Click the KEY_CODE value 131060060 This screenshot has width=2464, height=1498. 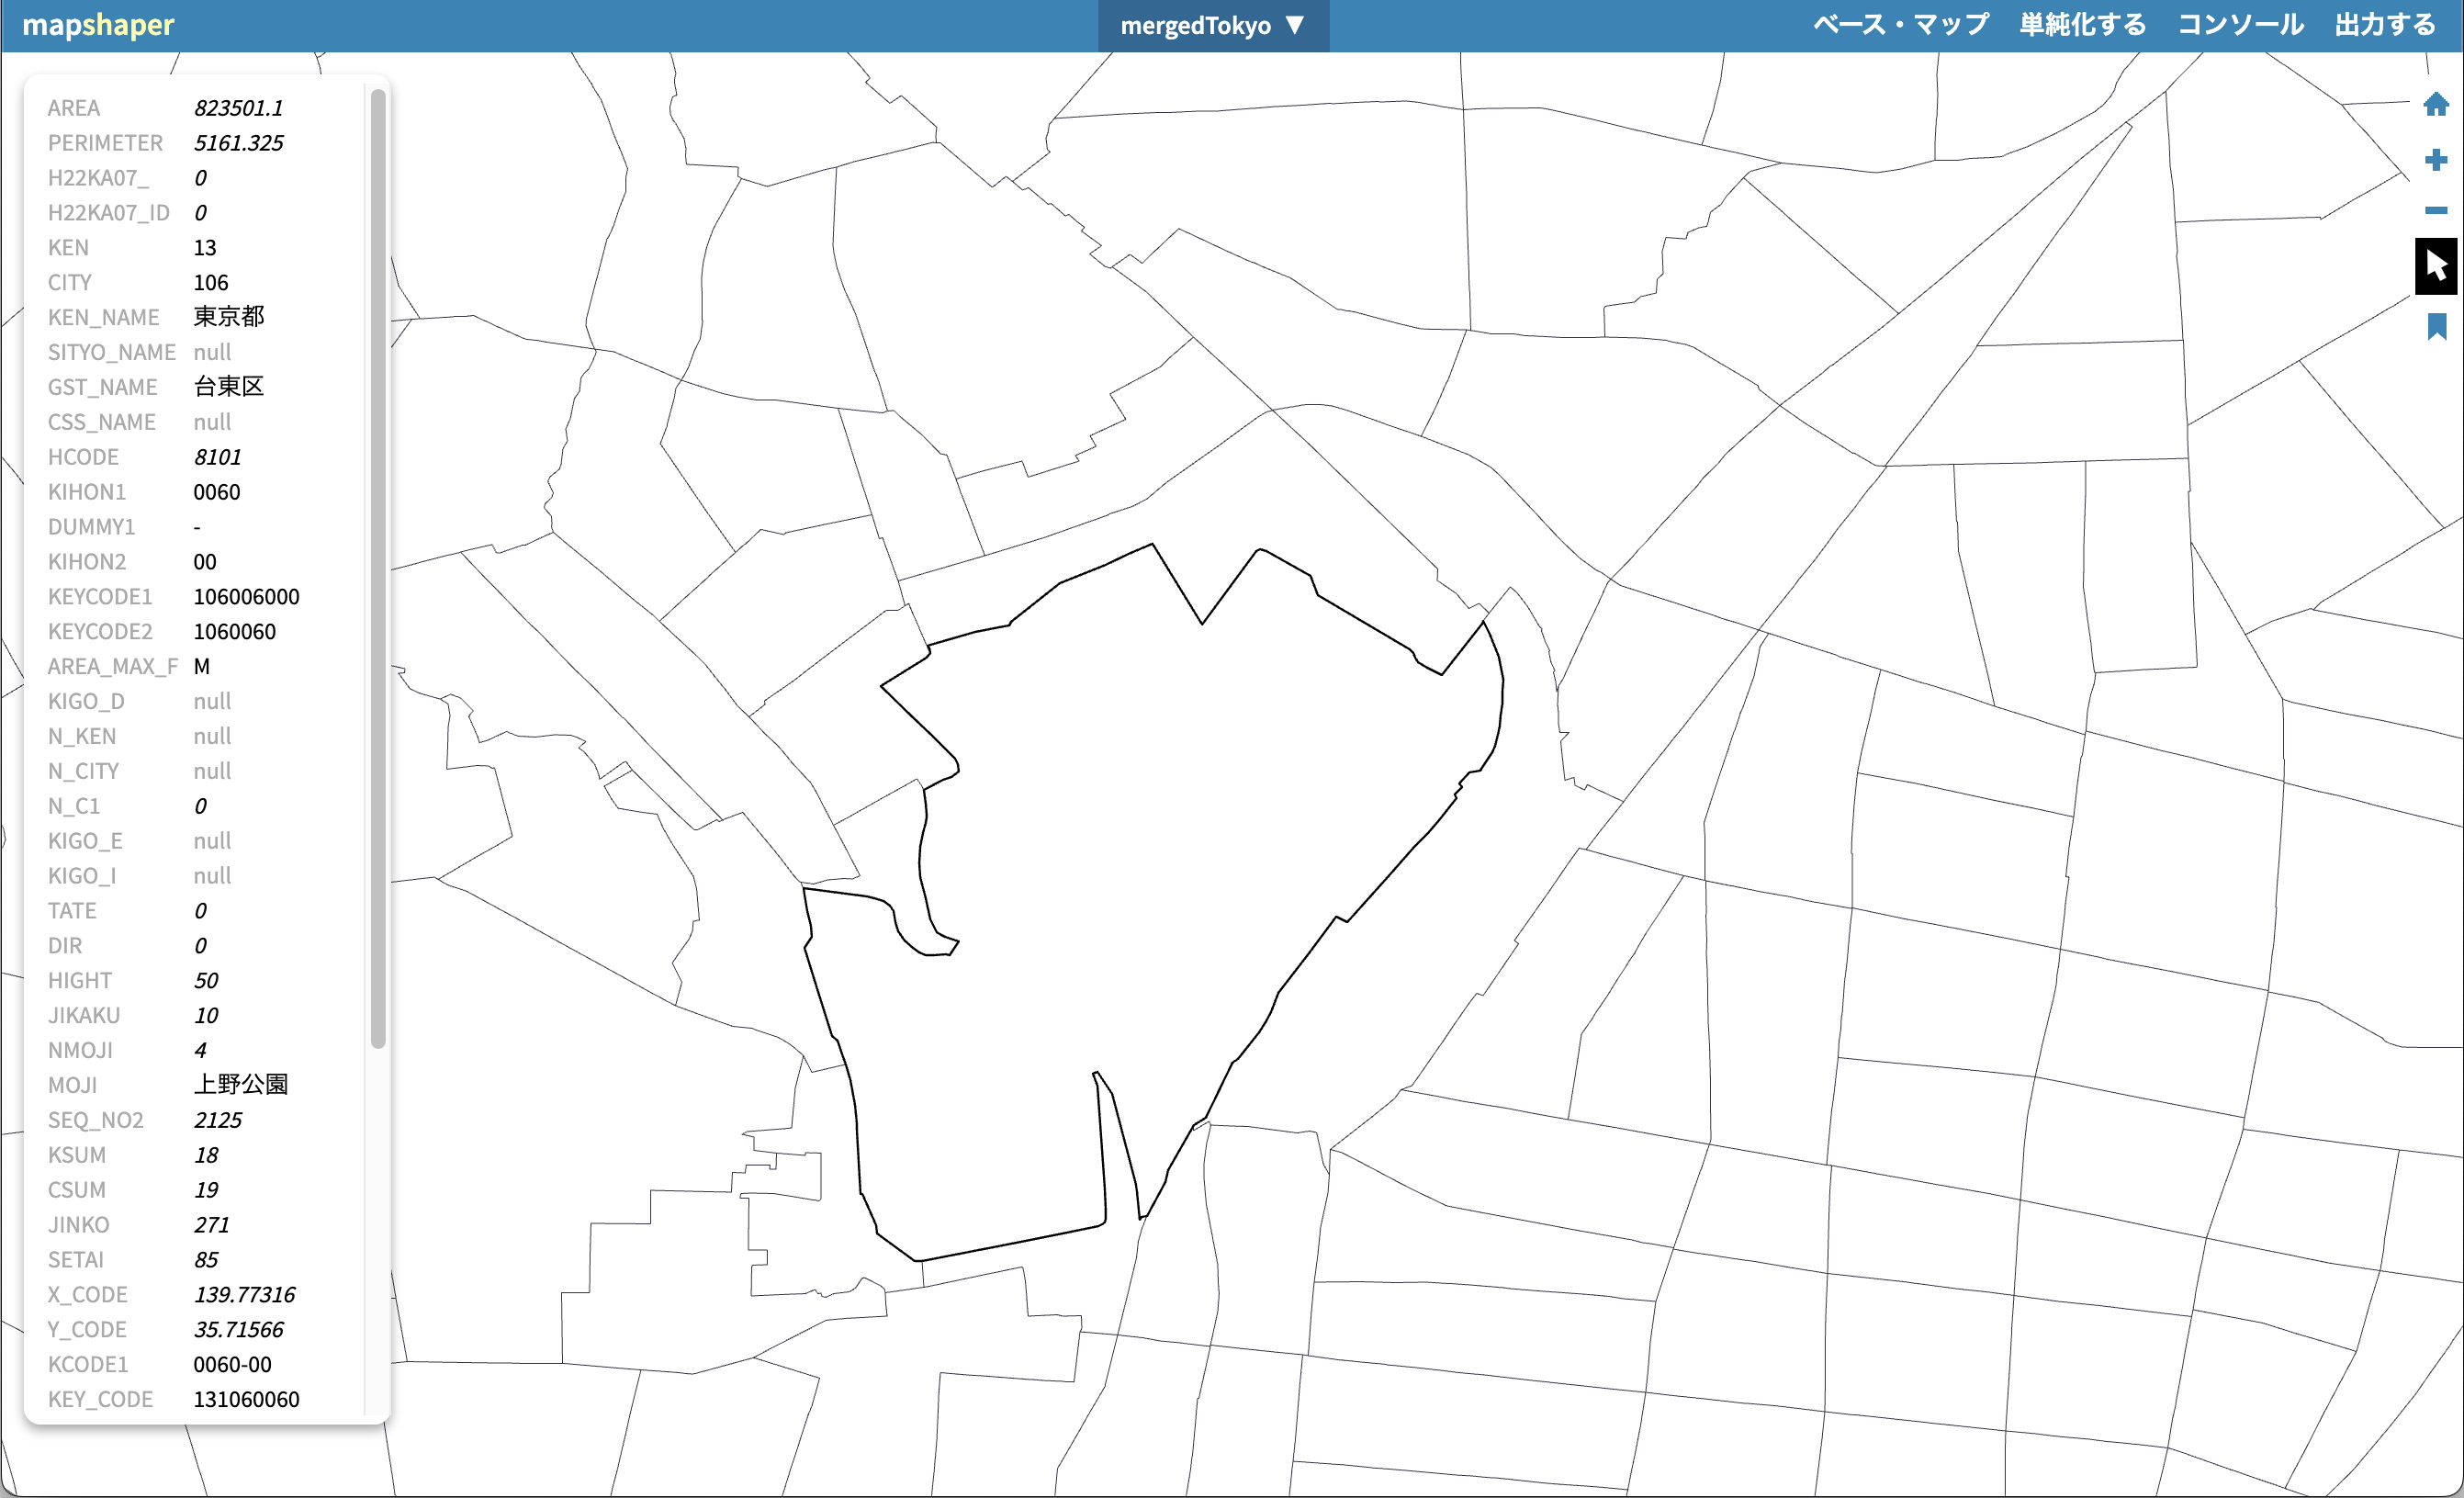pyautogui.click(x=246, y=1399)
